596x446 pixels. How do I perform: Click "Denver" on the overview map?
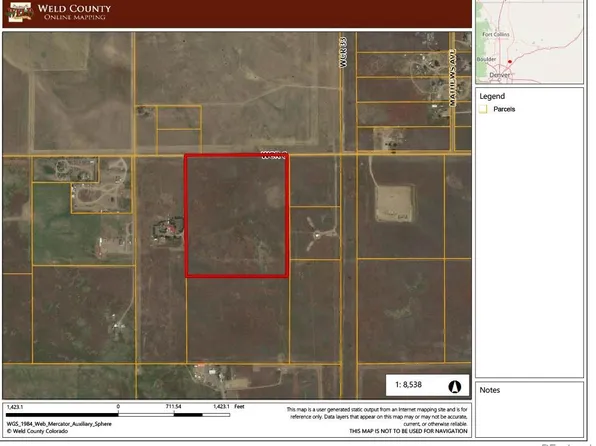point(499,75)
